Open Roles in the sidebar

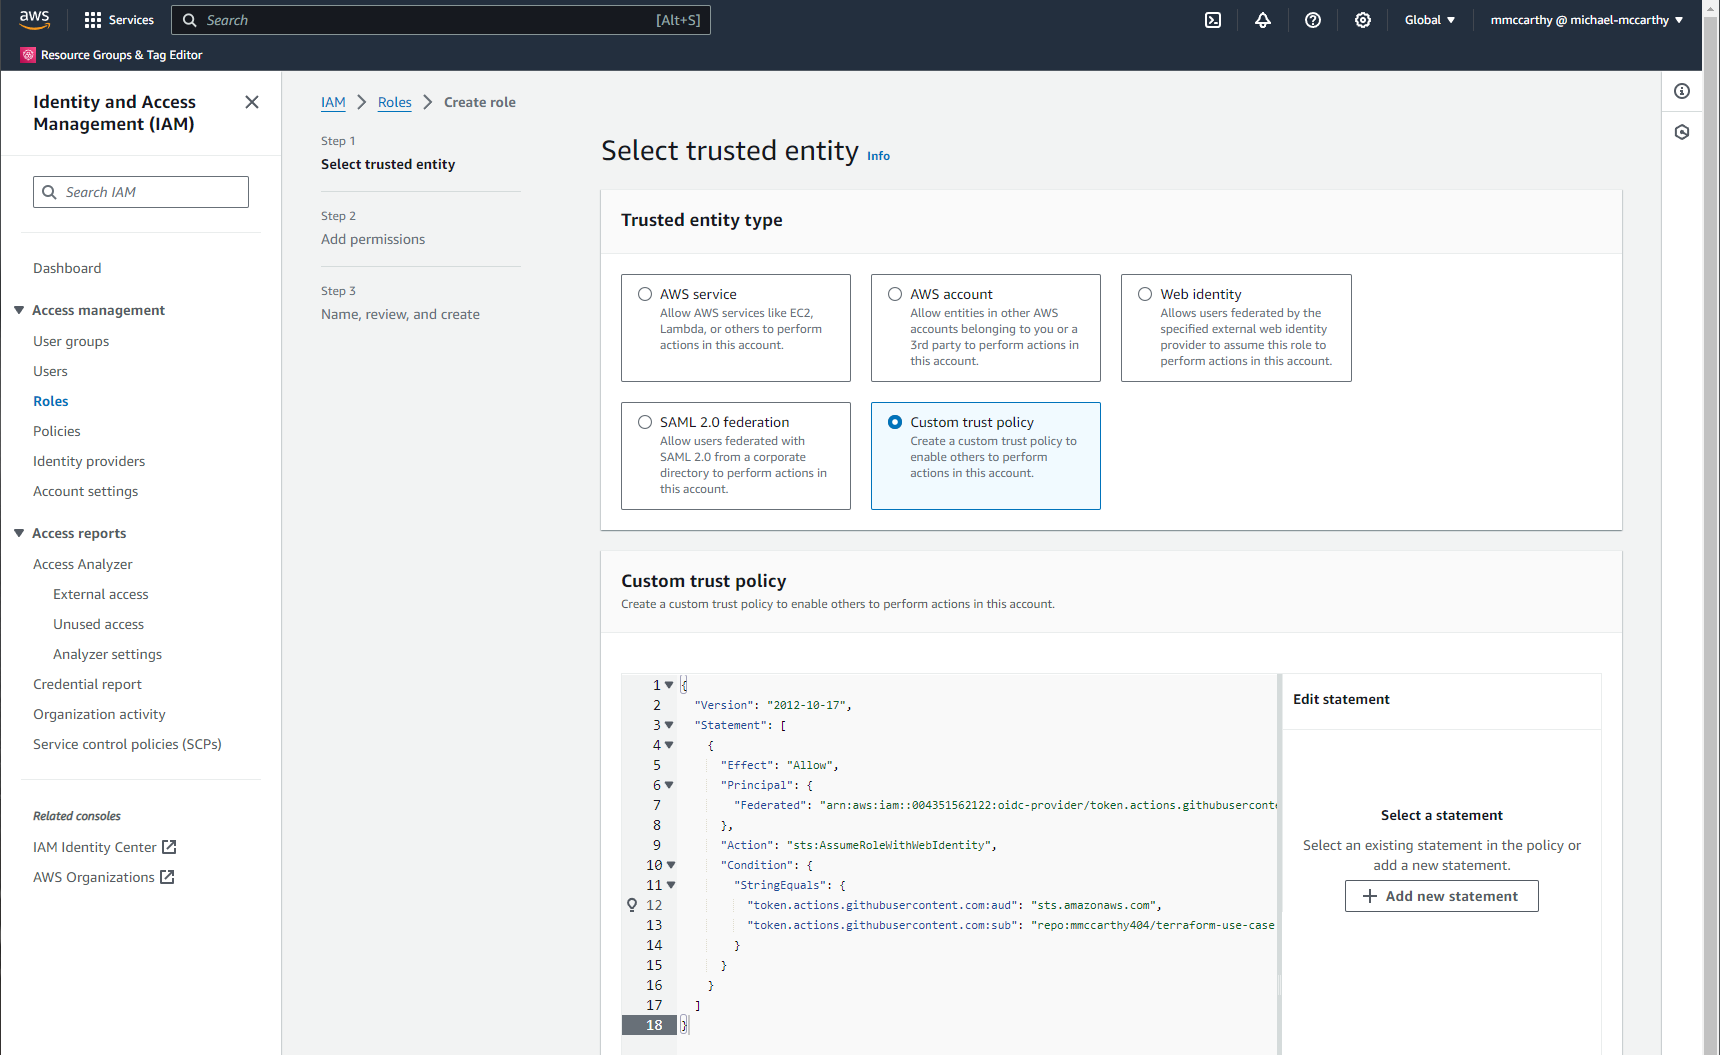51,401
